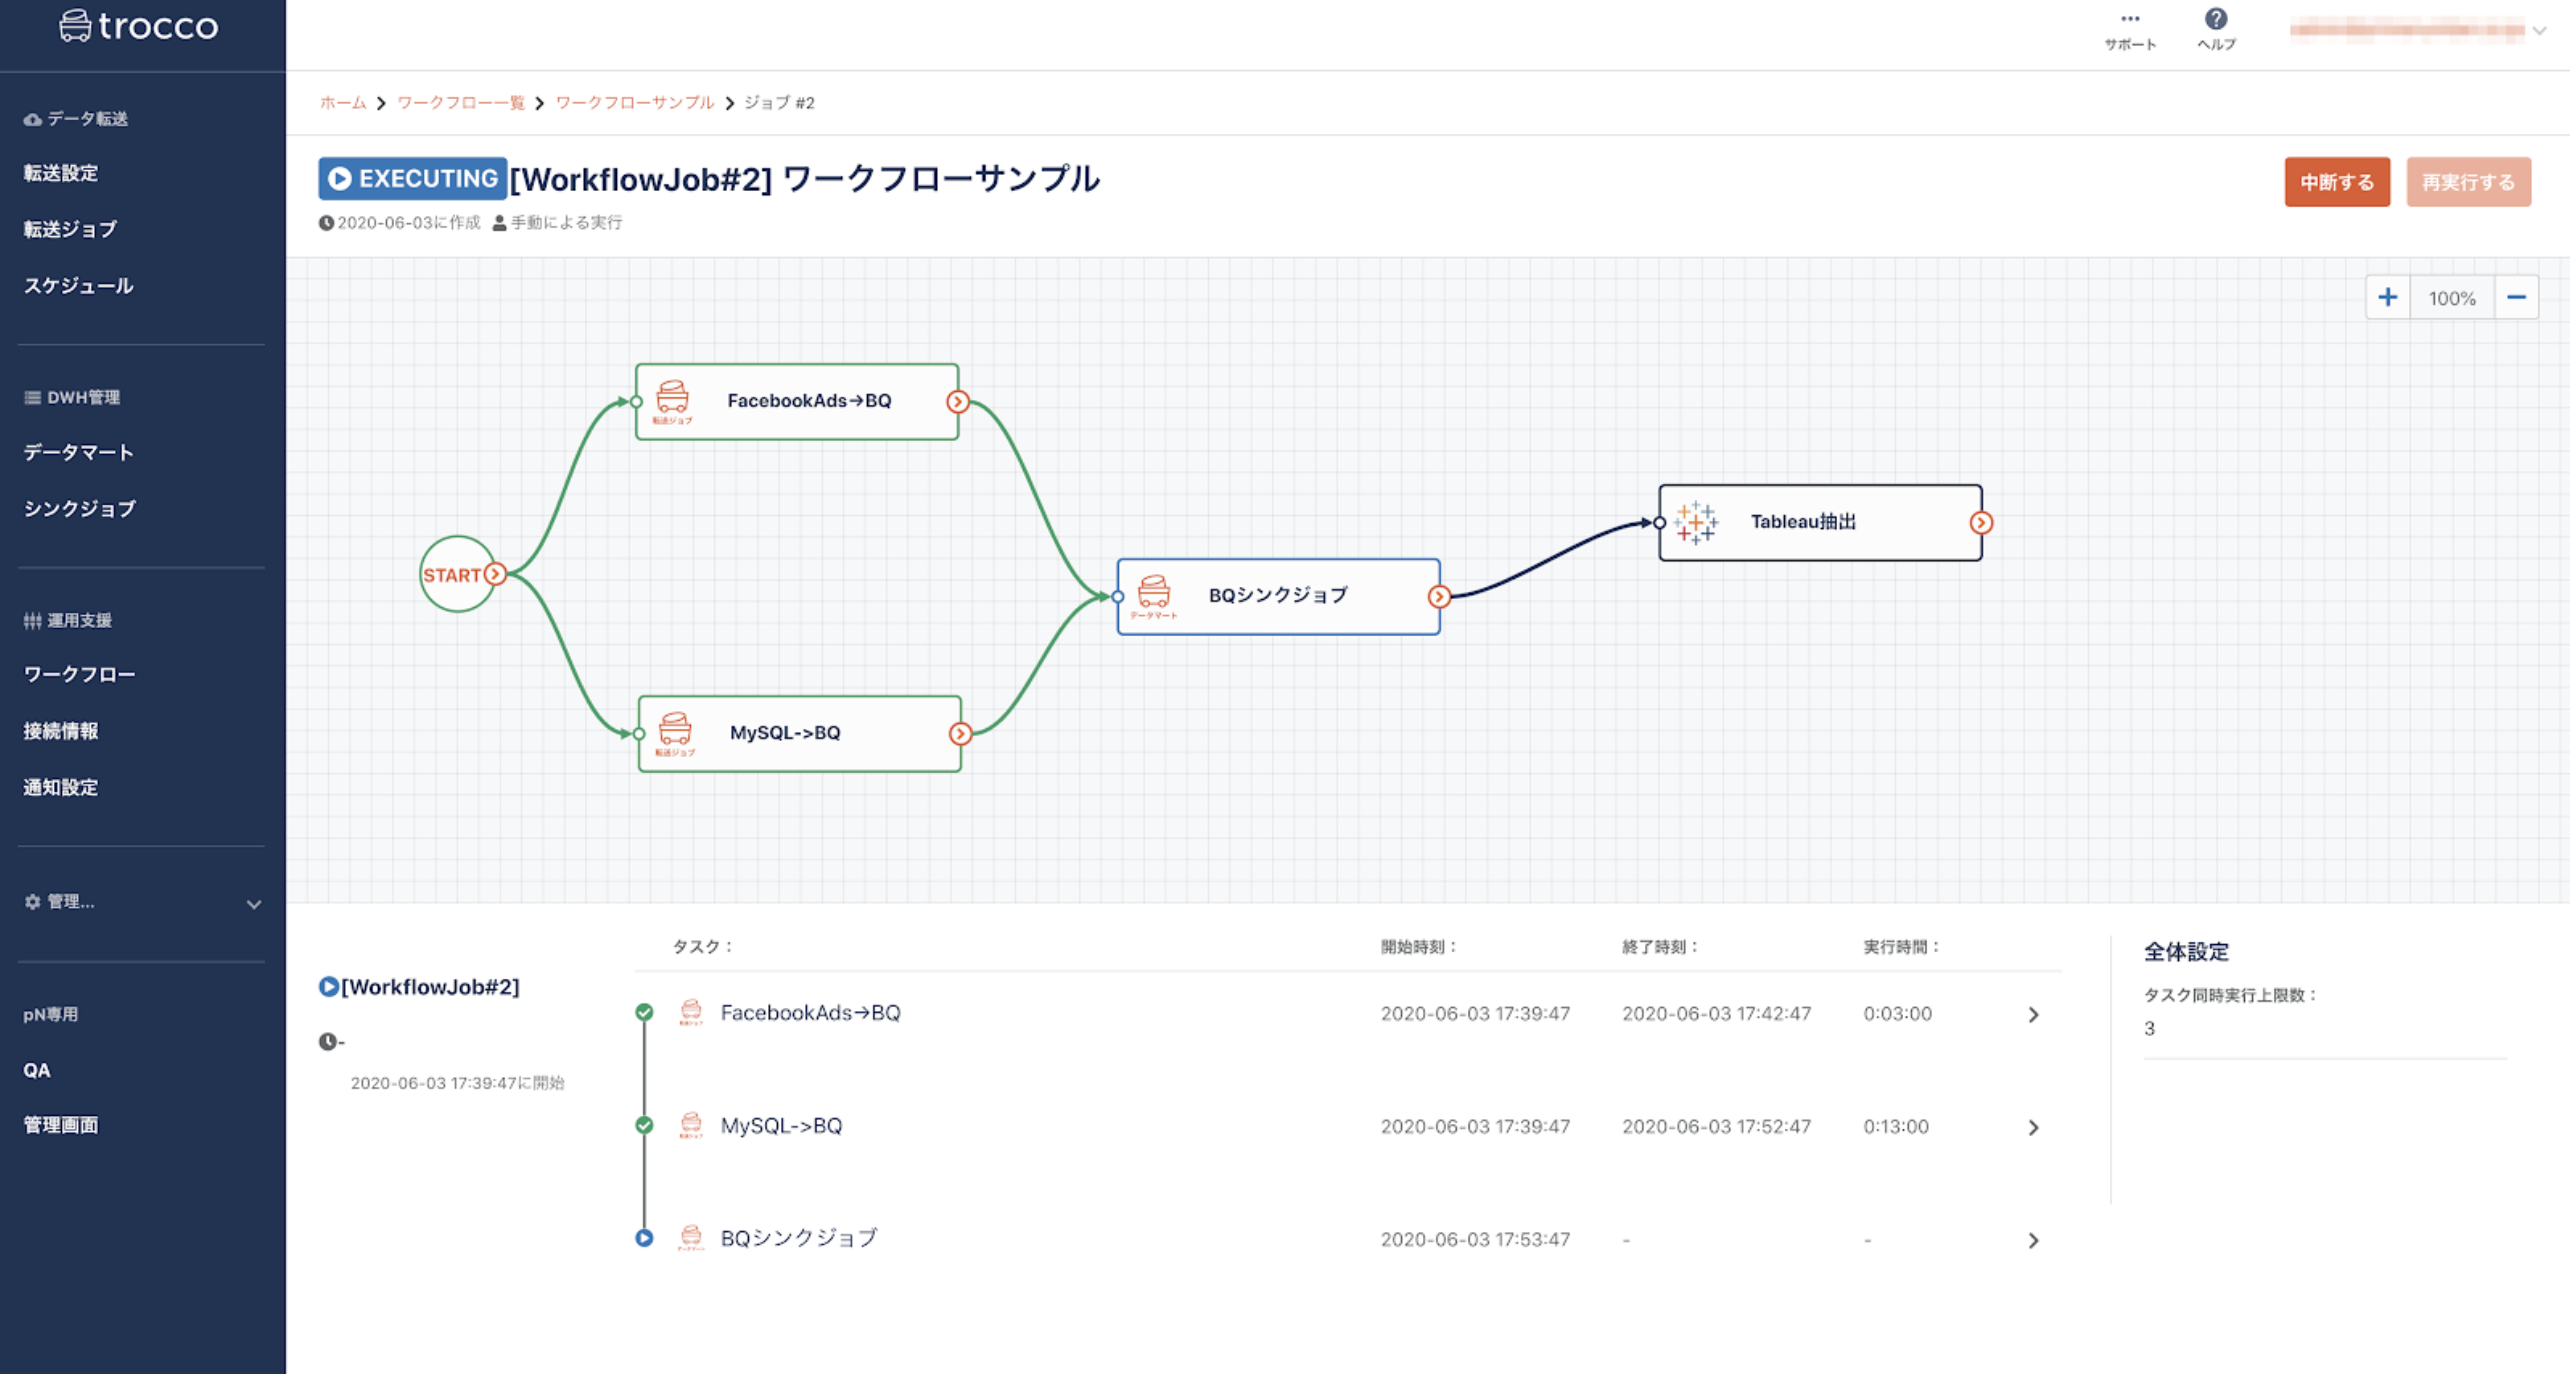Image resolution: width=2570 pixels, height=1374 pixels.
Task: Expand FacebookAds→BQ task row chevron
Action: pyautogui.click(x=2033, y=1015)
